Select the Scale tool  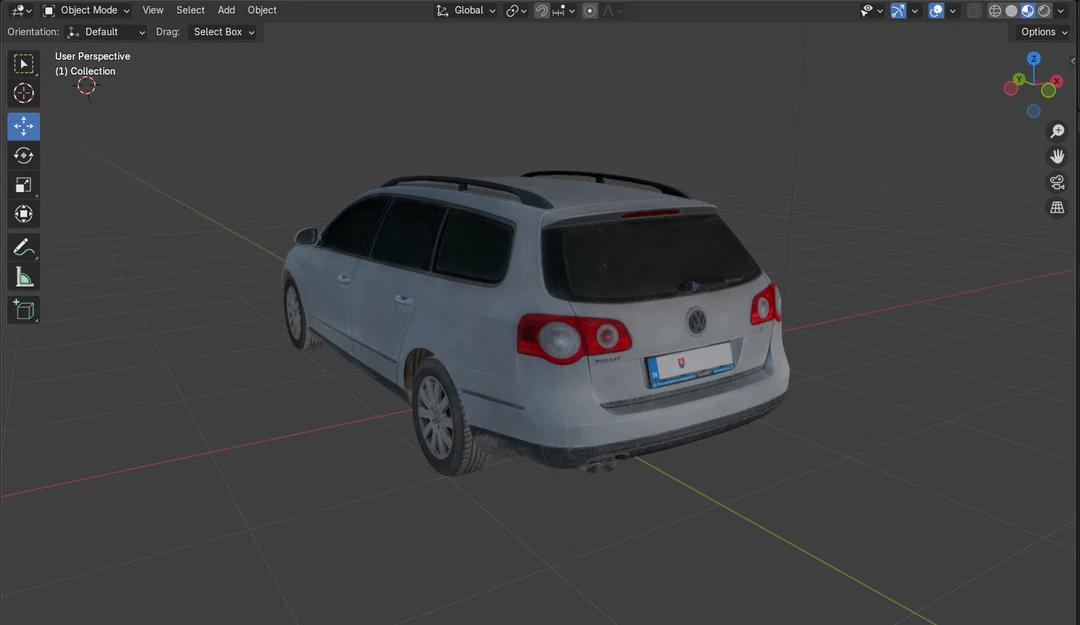click(24, 184)
